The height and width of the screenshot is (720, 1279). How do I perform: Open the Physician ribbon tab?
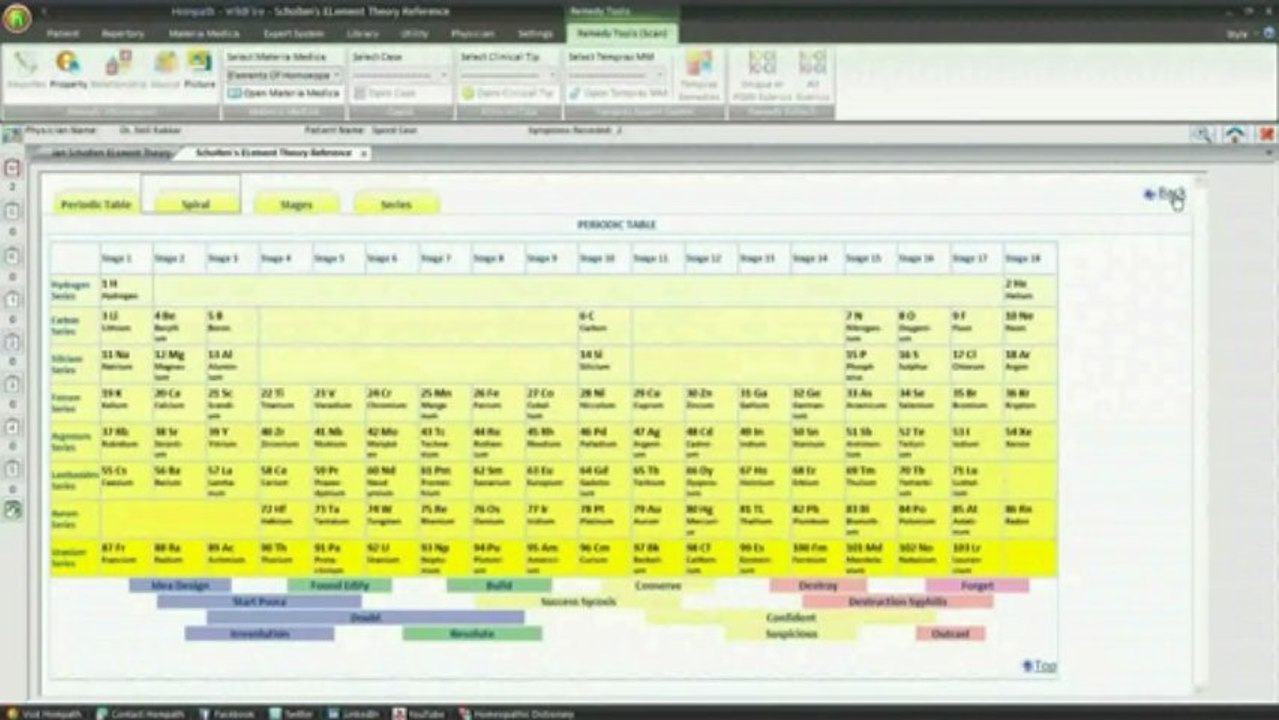pos(472,33)
